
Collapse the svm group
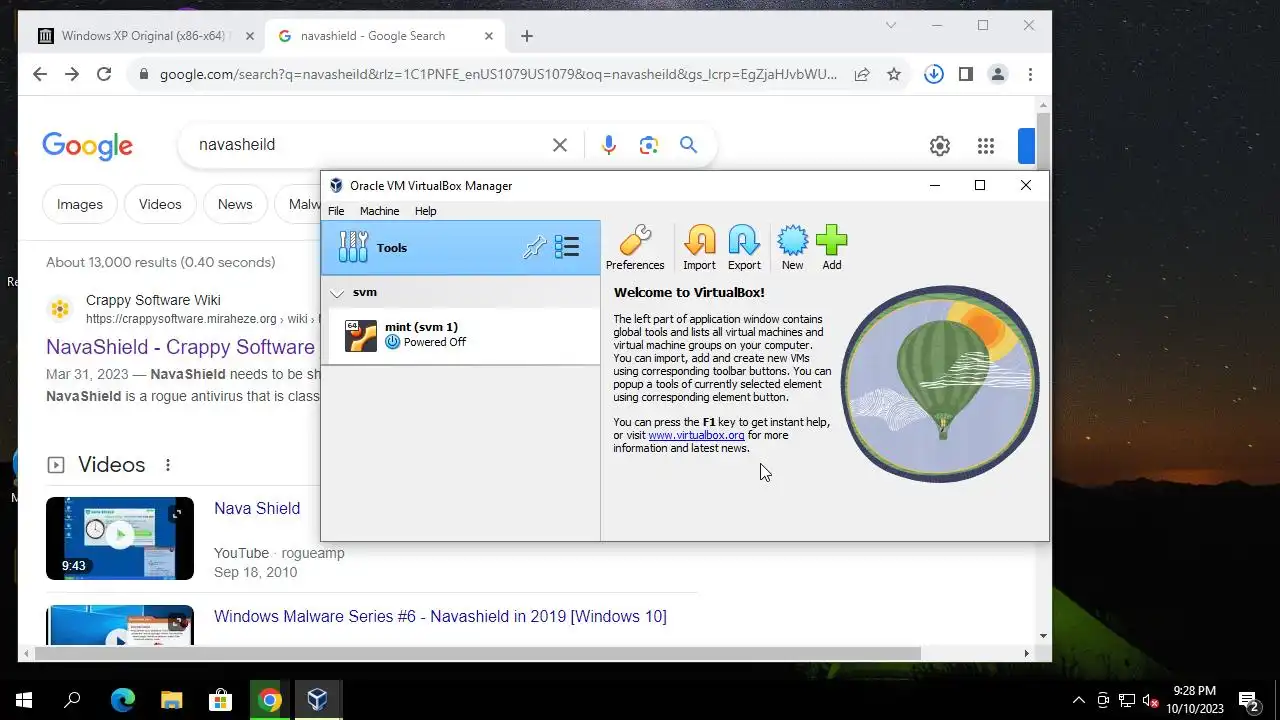click(x=337, y=293)
